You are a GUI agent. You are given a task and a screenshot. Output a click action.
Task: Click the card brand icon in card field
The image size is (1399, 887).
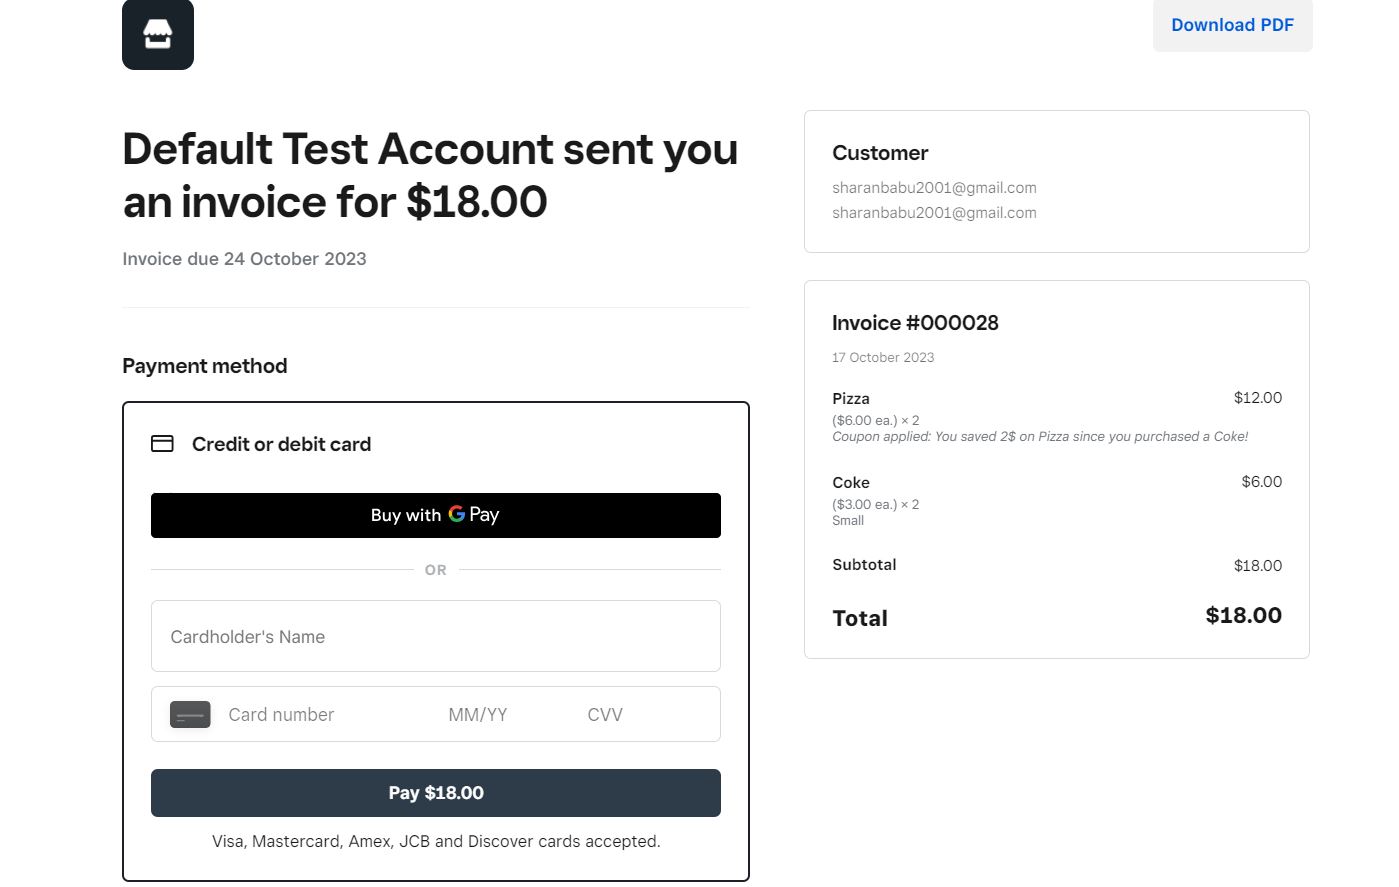click(x=190, y=715)
